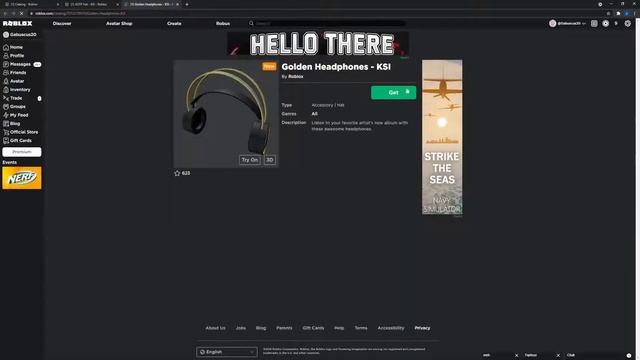Click the Try On button
The height and width of the screenshot is (360, 640).
249,160
